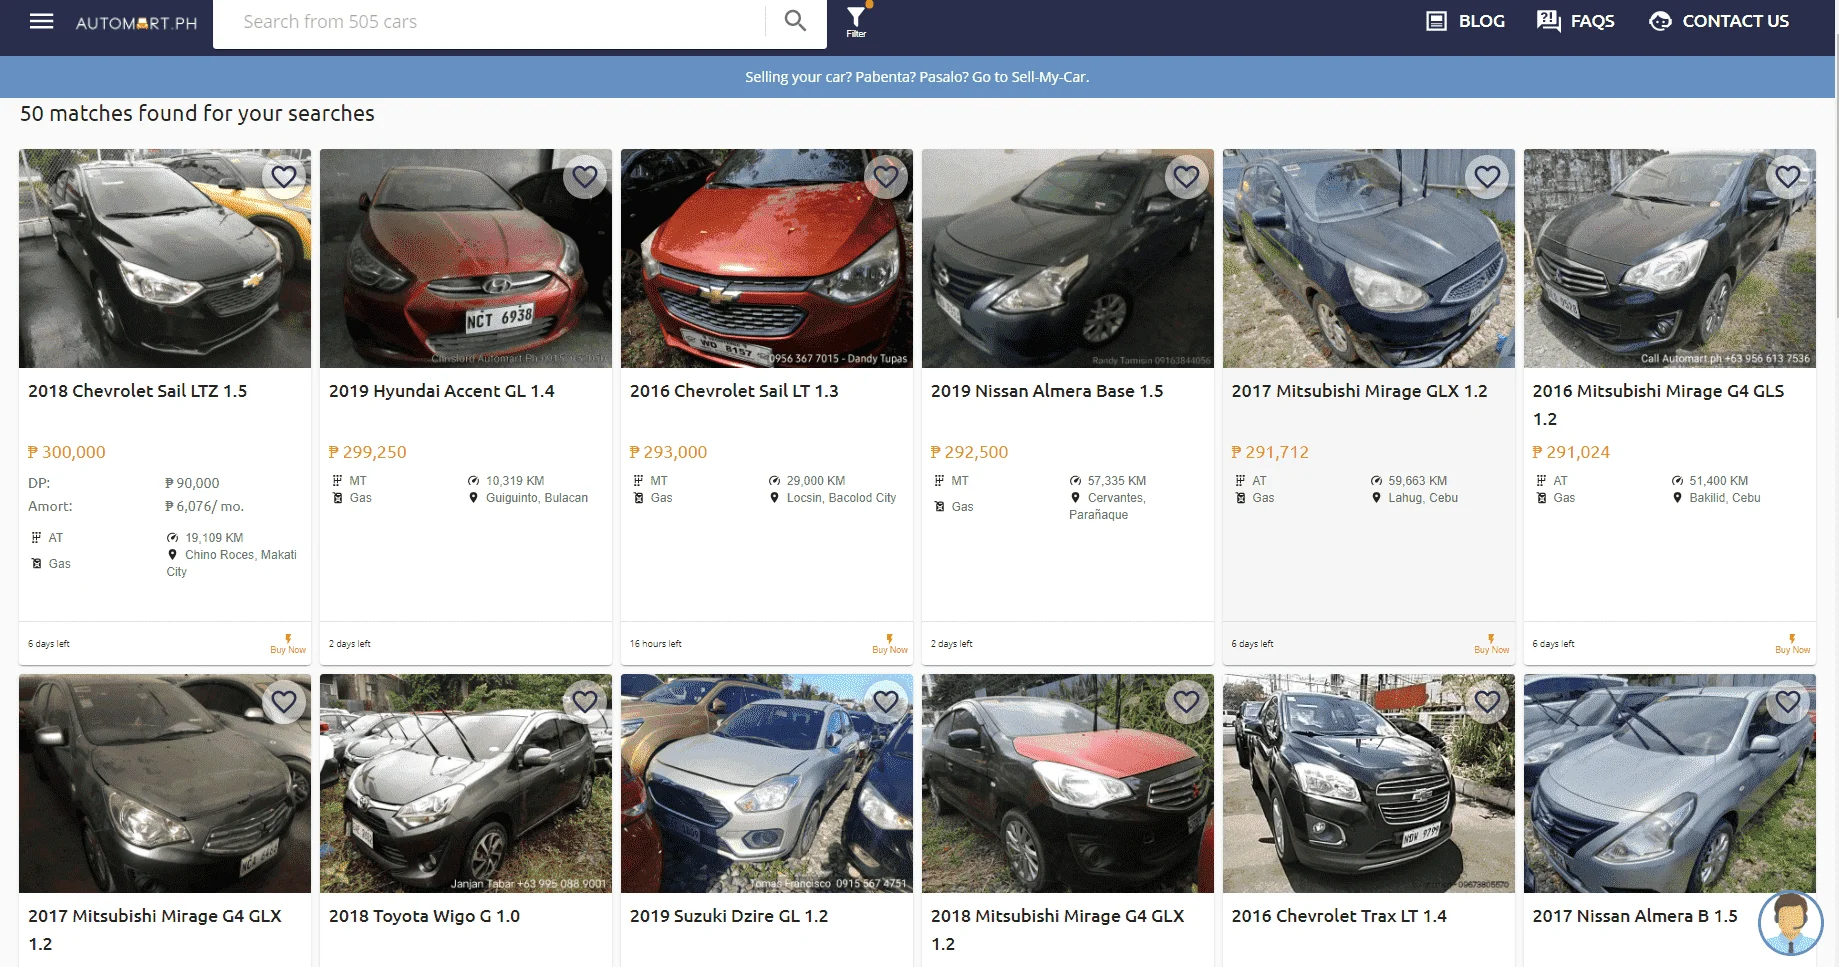Click Buy Now on 2016 Chevrolet Sail LT
This screenshot has width=1839, height=967.
[890, 644]
